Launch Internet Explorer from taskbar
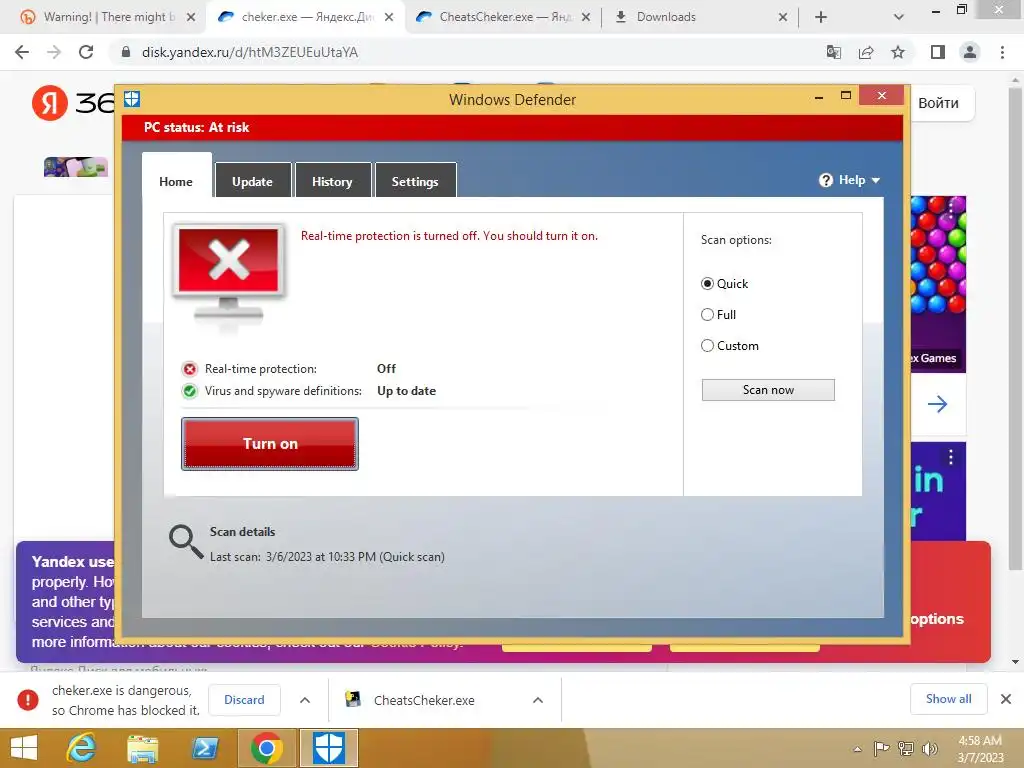 tap(81, 748)
